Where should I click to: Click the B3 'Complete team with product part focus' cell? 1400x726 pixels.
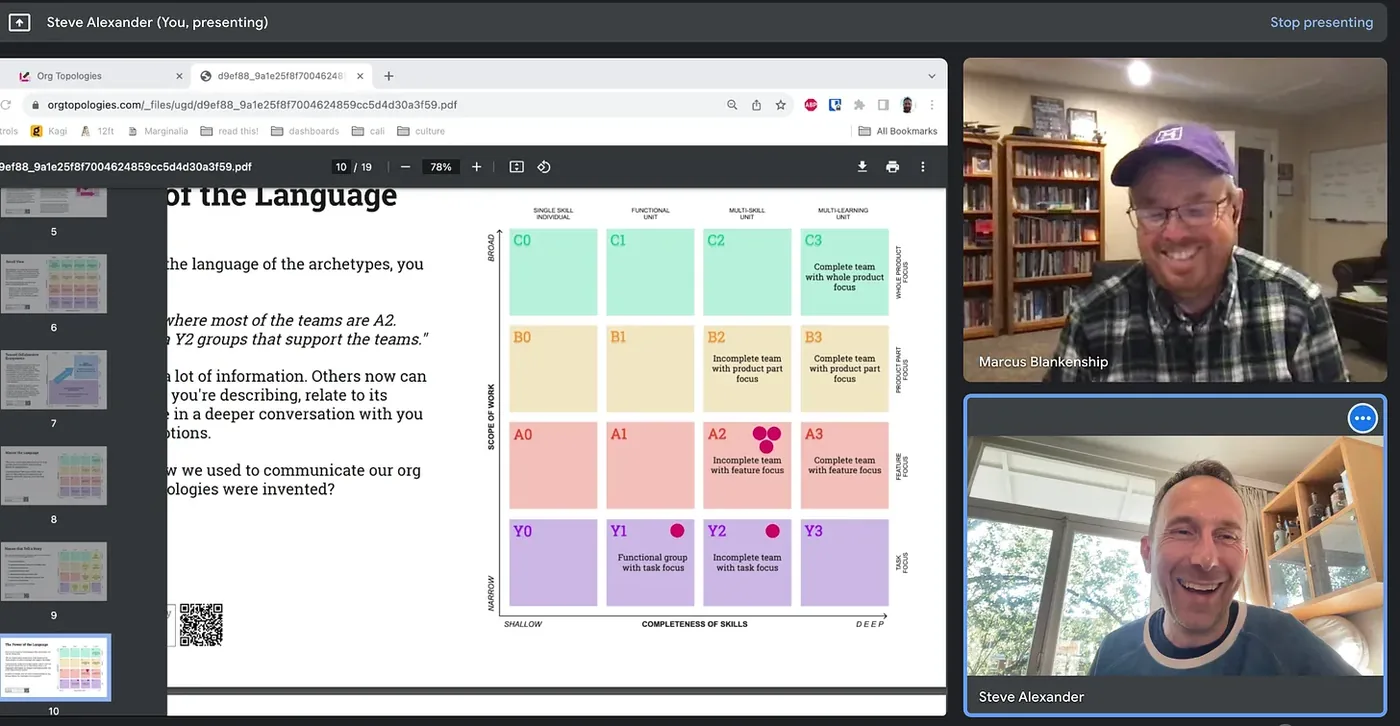[x=845, y=369]
